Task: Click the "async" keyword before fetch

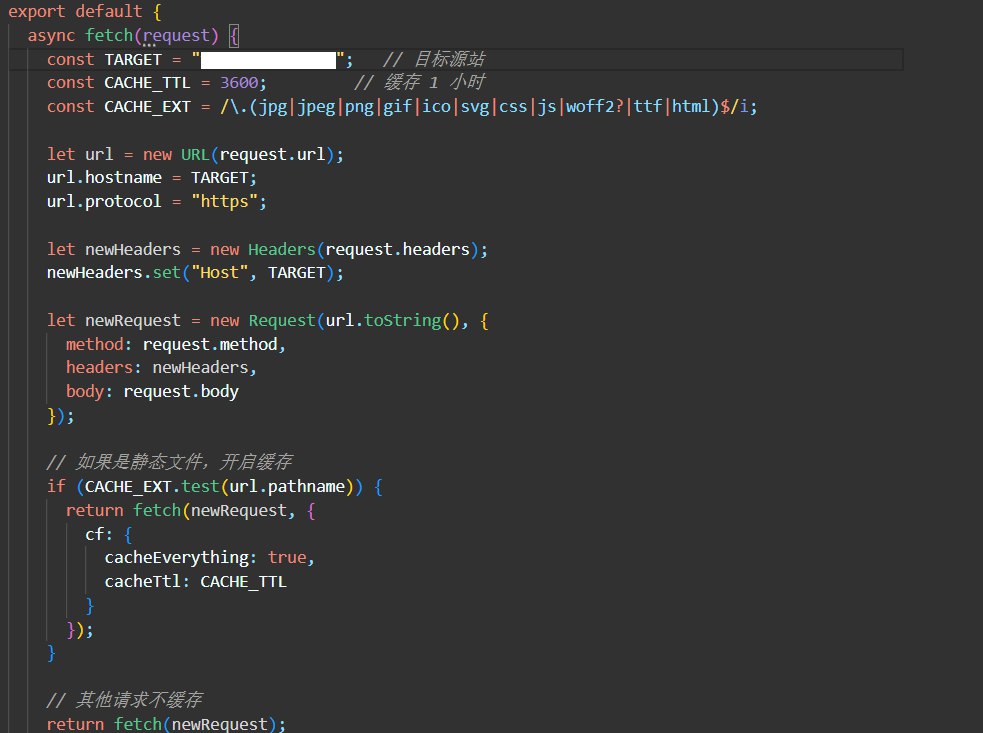Action: 51,35
